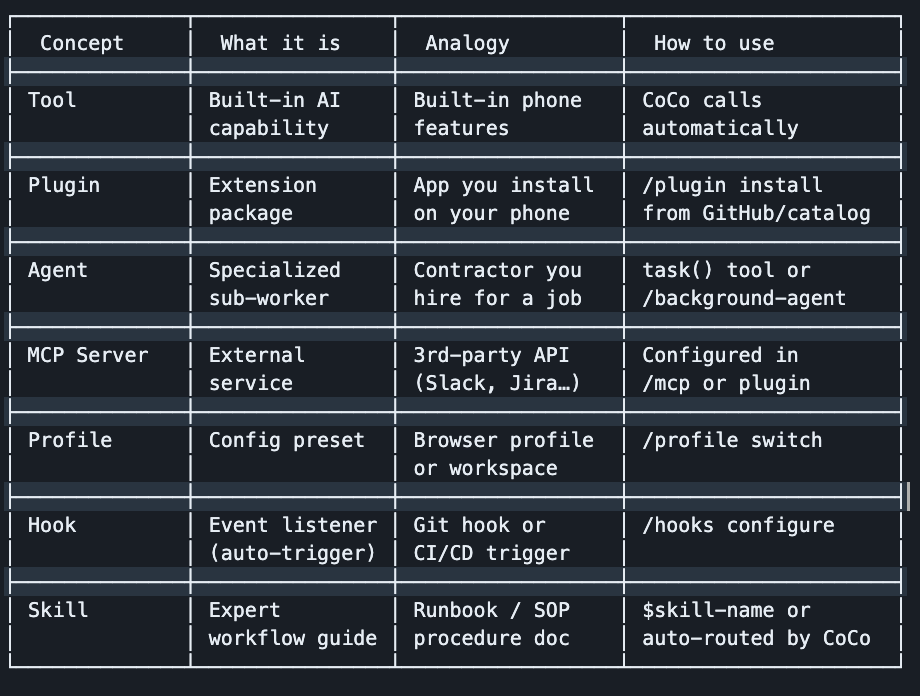Click the scrollbar handle at right edge
Image resolution: width=920 pixels, height=696 pixels.
tap(908, 496)
